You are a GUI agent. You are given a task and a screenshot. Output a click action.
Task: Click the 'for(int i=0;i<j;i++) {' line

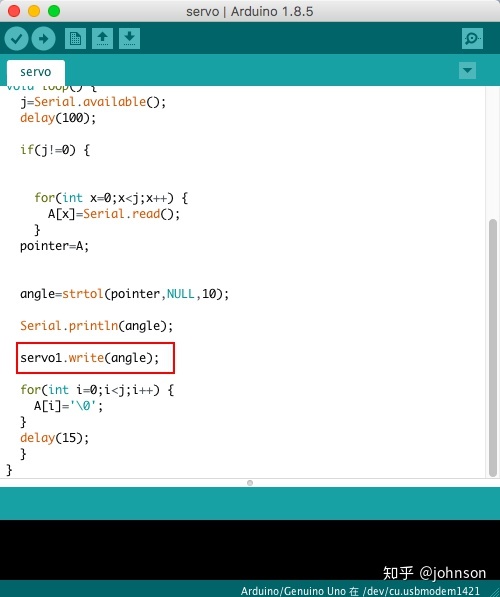[x=97, y=390]
